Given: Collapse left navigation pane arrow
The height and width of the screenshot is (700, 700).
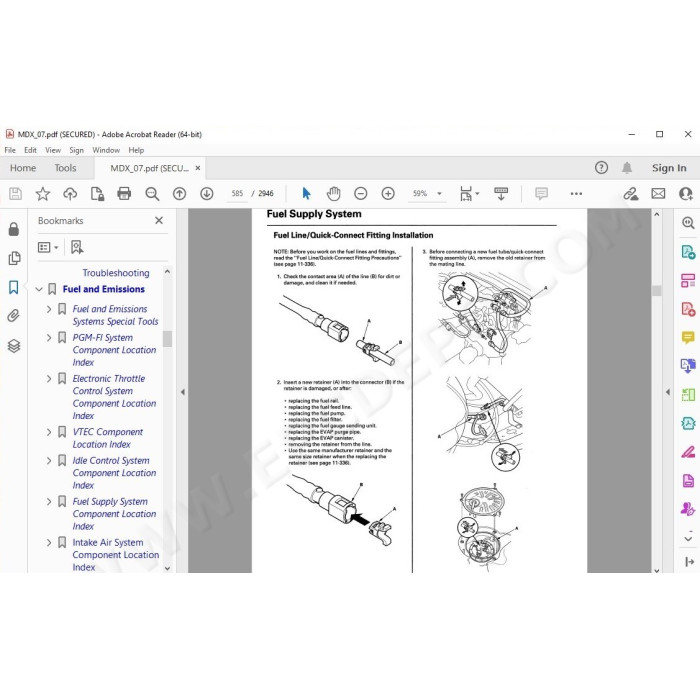Looking at the screenshot, I should coord(183,392).
